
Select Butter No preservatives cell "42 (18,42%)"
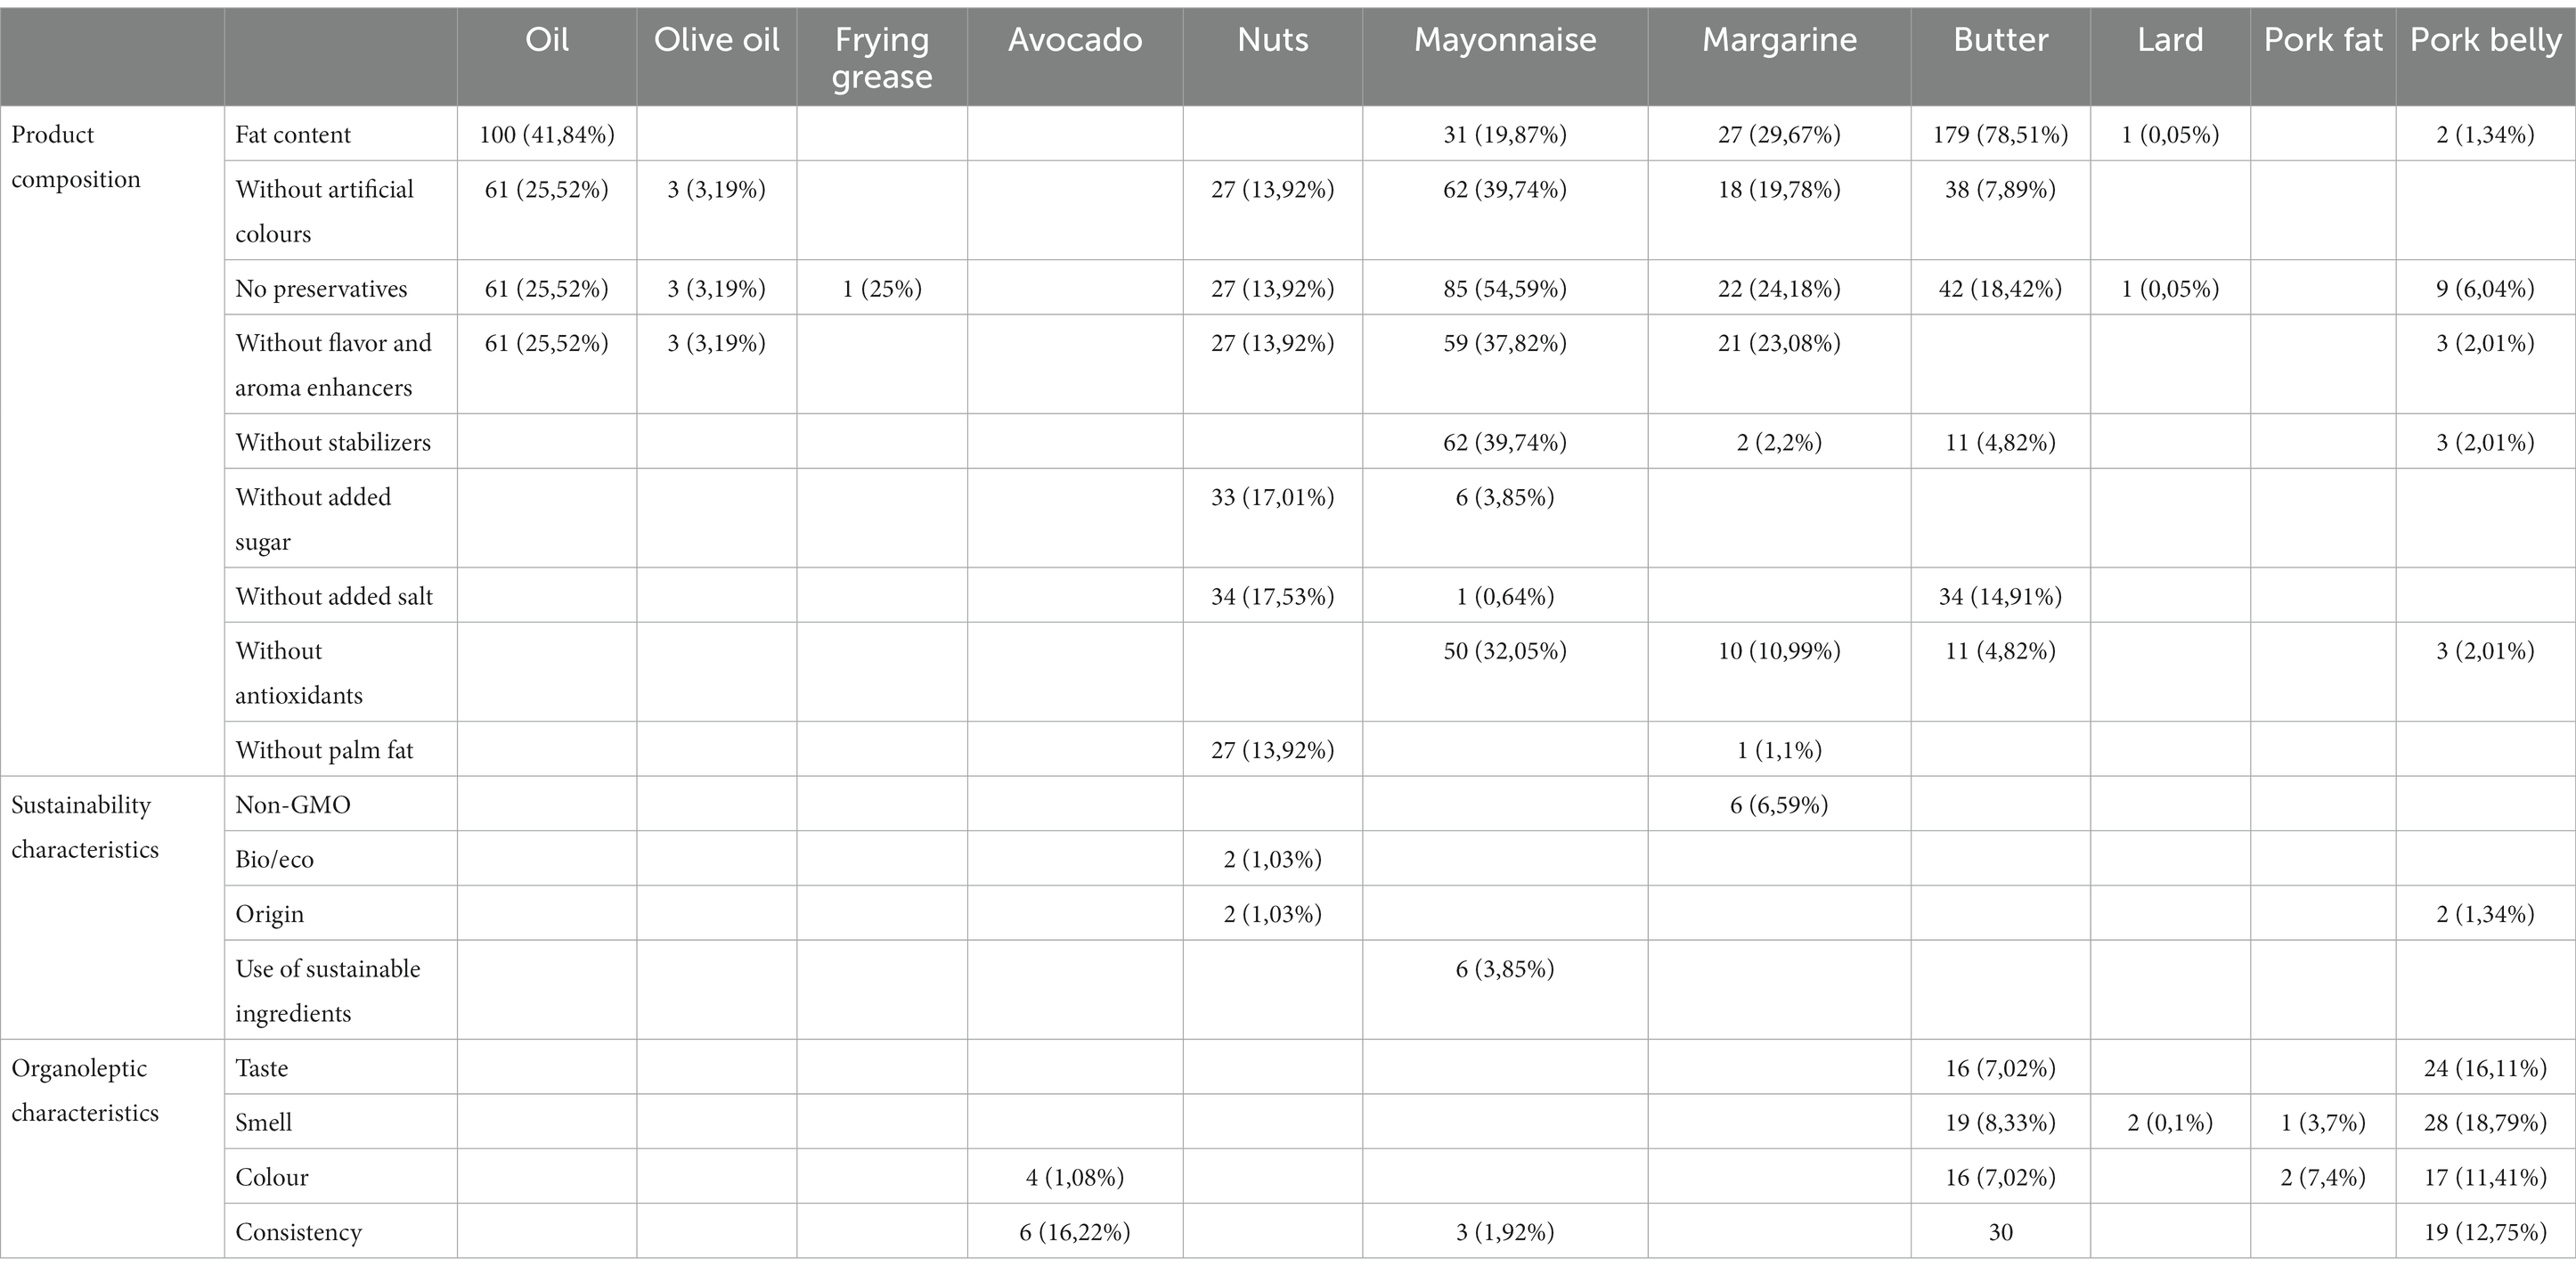[2000, 289]
